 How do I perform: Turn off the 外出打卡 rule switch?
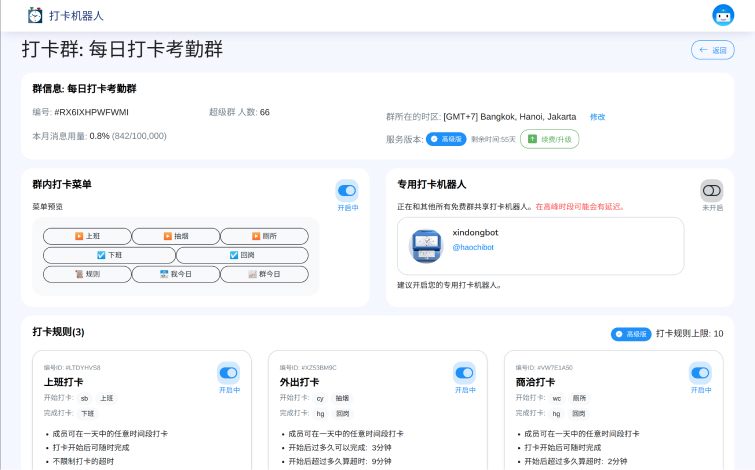464,373
